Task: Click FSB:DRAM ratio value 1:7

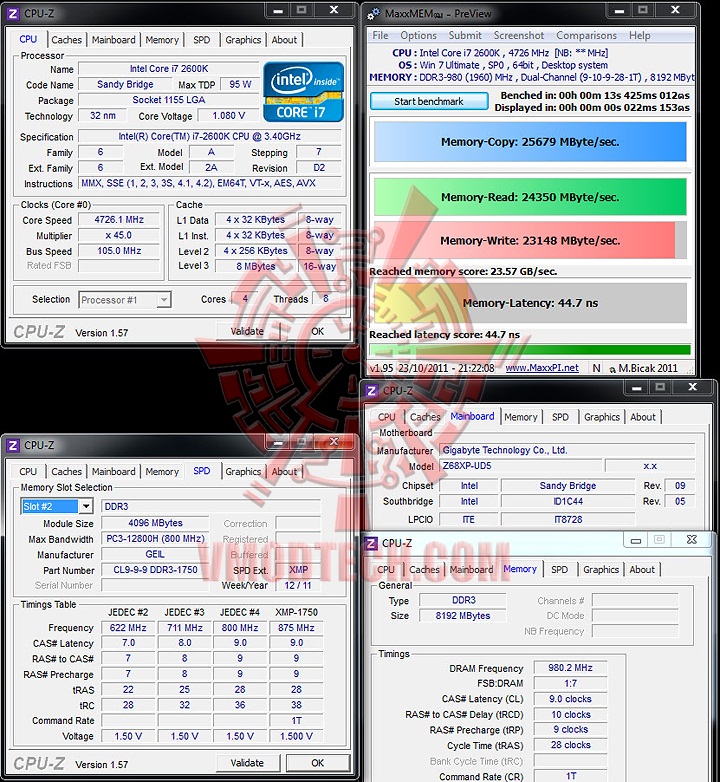Action: point(570,683)
